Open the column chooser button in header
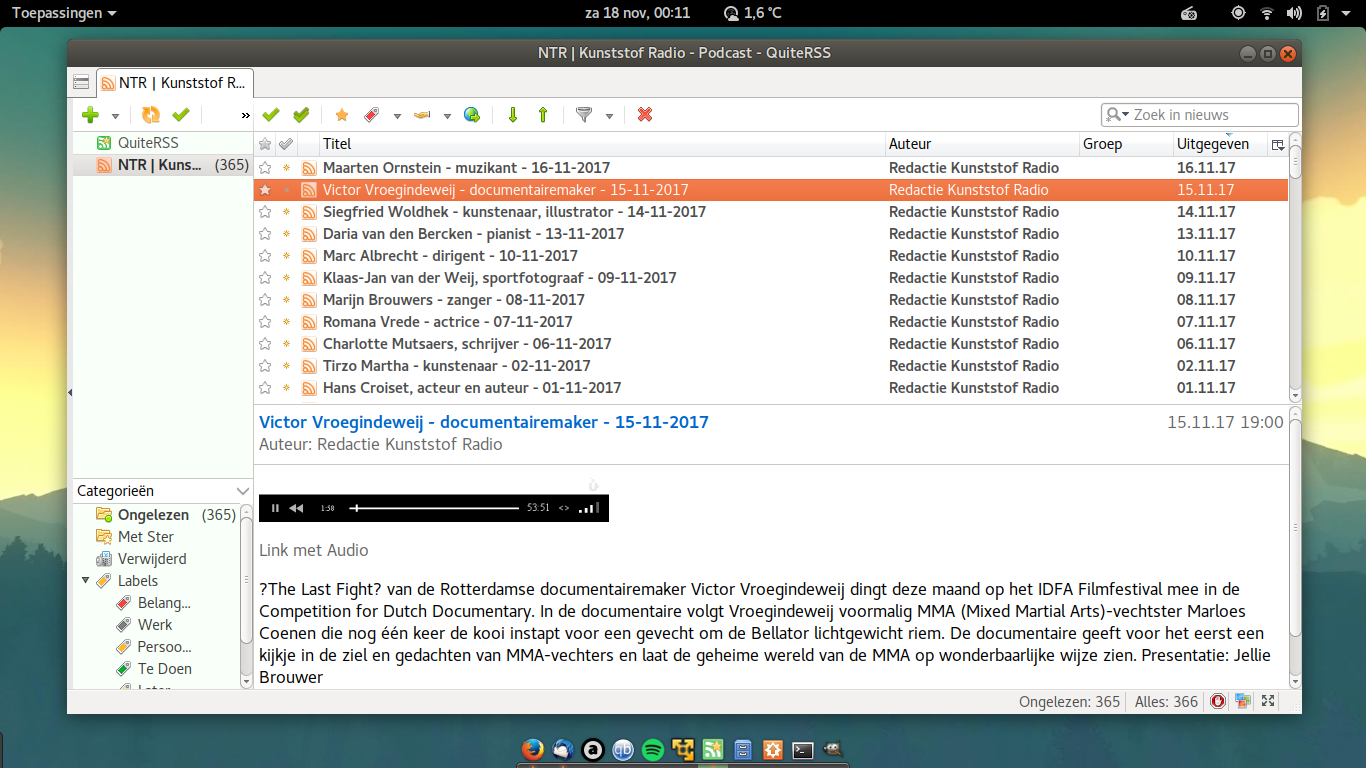 click(1278, 144)
